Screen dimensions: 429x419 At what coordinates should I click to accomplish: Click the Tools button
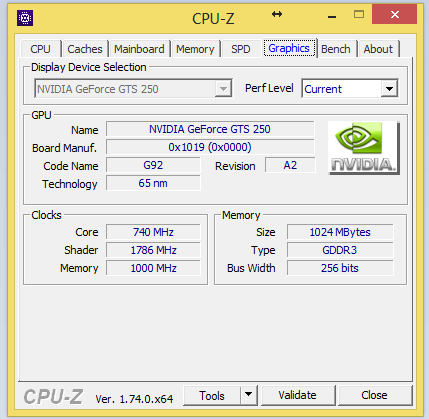coord(212,395)
